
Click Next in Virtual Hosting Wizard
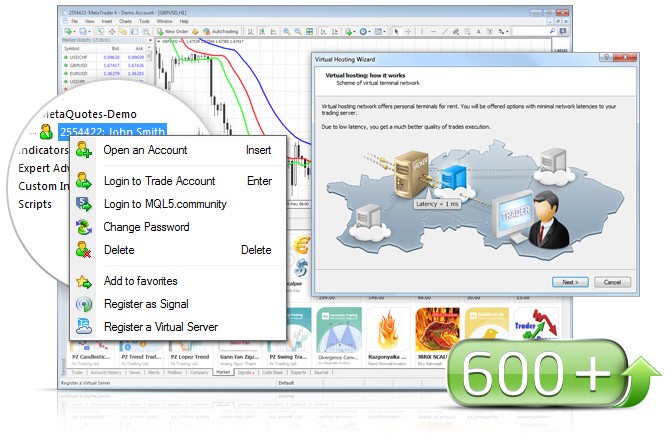(x=570, y=282)
